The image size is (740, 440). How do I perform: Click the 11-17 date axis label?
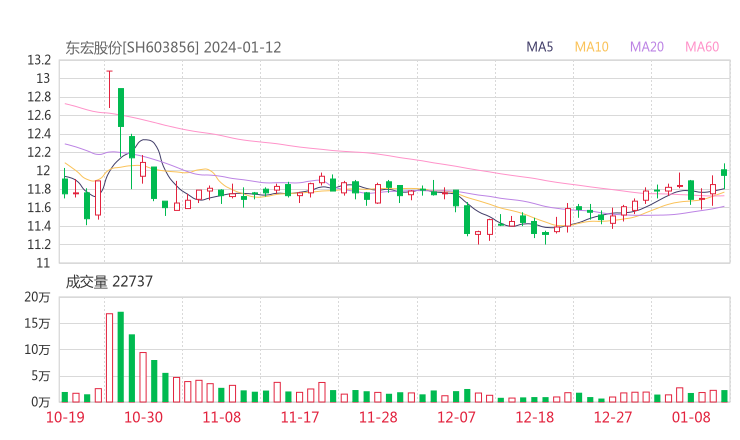point(300,417)
